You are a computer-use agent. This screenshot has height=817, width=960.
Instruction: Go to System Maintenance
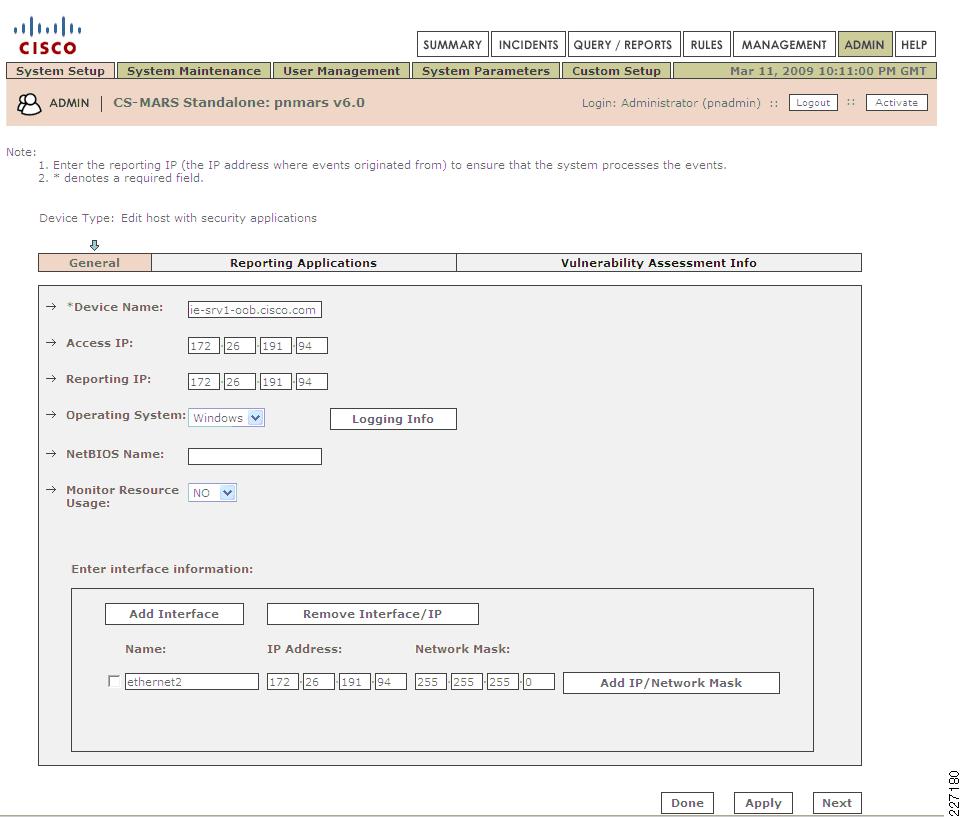193,71
